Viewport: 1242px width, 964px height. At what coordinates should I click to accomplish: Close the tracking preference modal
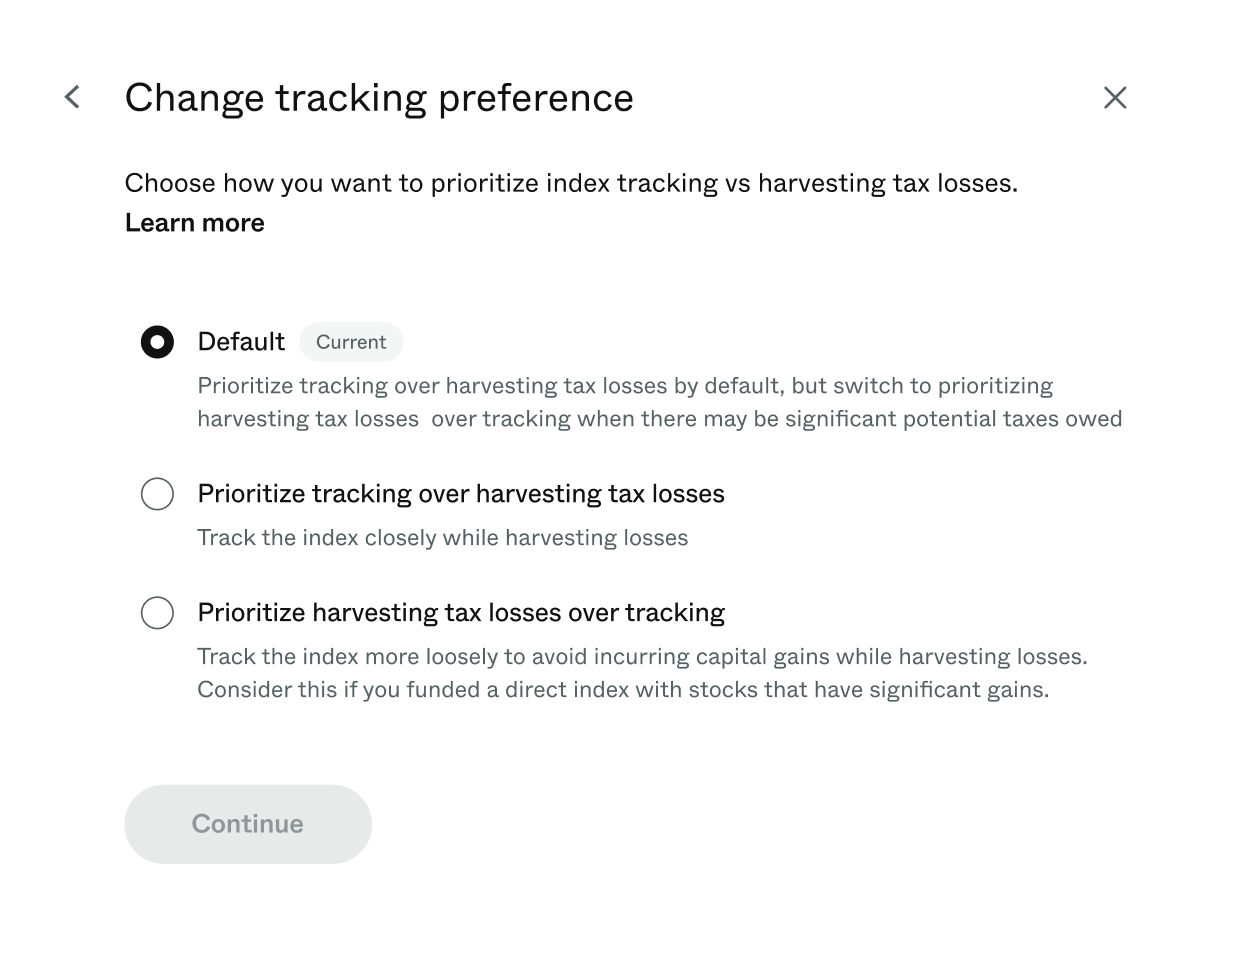pos(1115,98)
